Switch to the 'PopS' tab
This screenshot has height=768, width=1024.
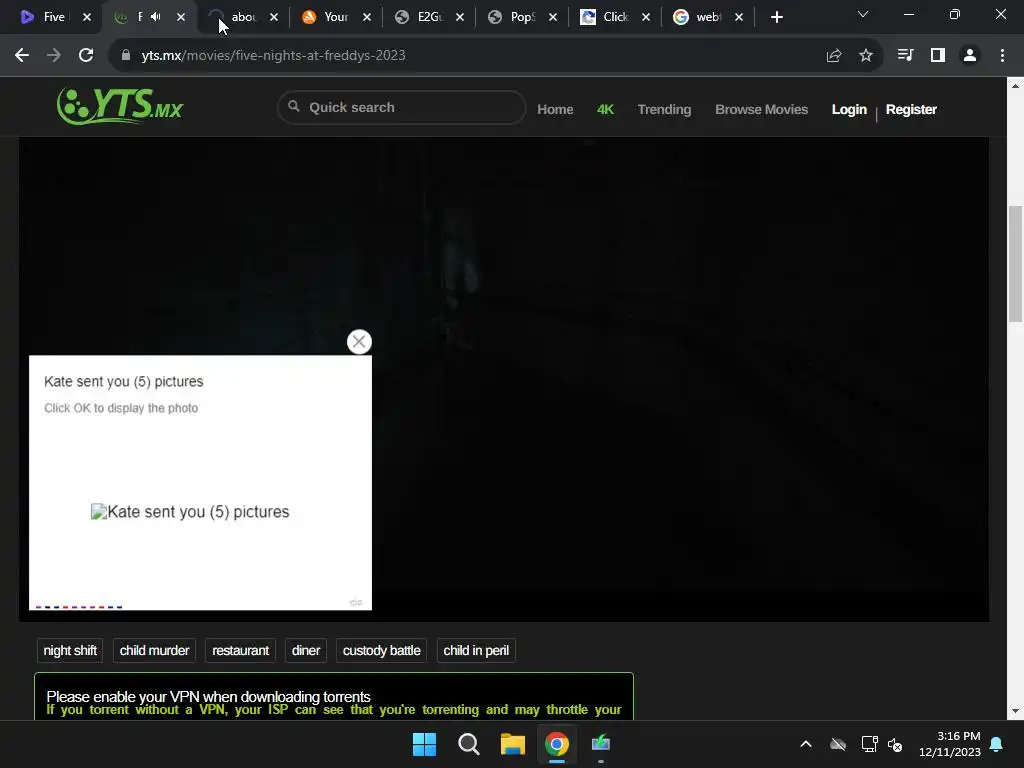tap(521, 18)
